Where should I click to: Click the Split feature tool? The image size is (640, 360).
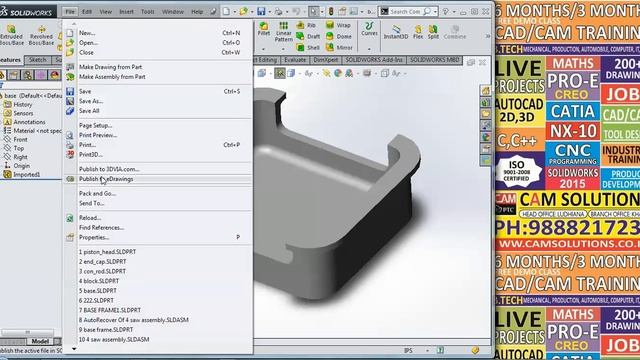(433, 32)
